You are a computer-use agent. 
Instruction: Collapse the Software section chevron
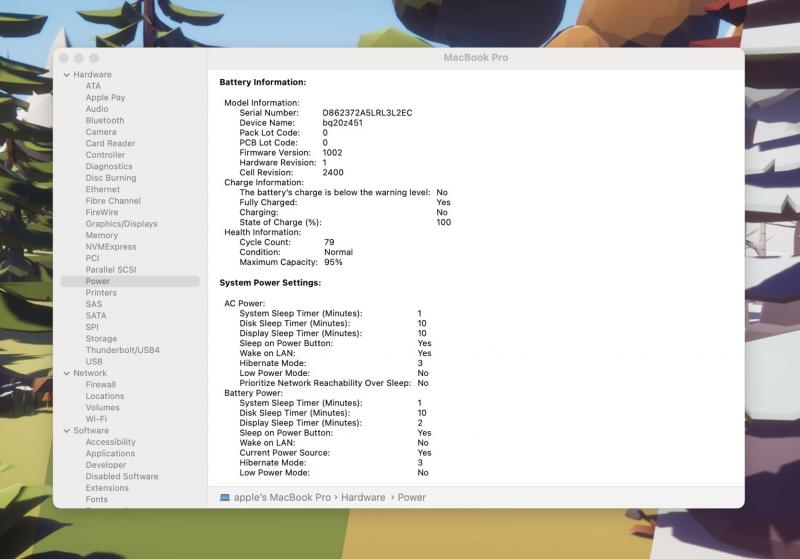tap(67, 431)
